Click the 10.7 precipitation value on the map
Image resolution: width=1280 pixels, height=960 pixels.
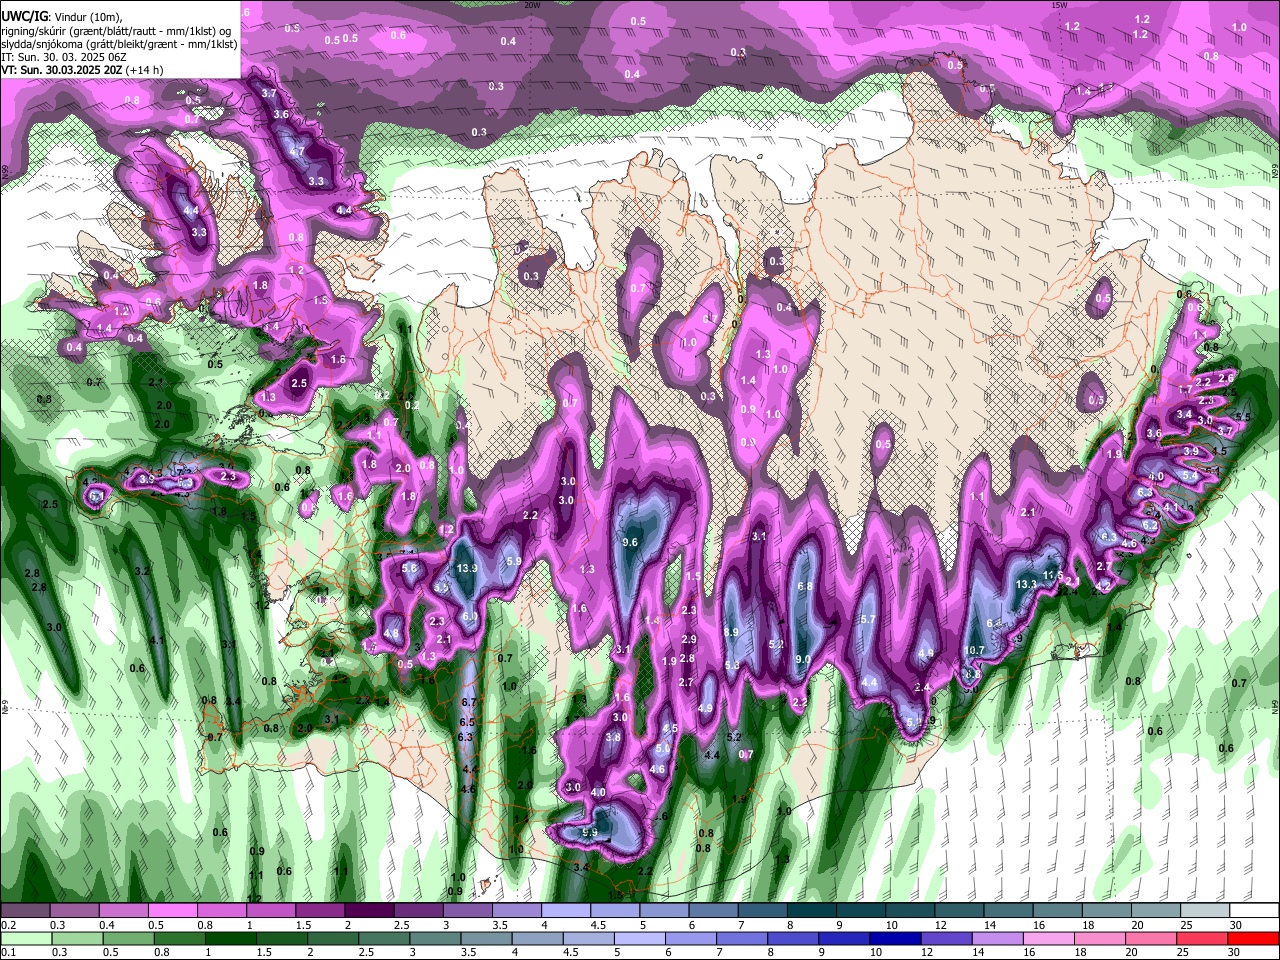975,650
